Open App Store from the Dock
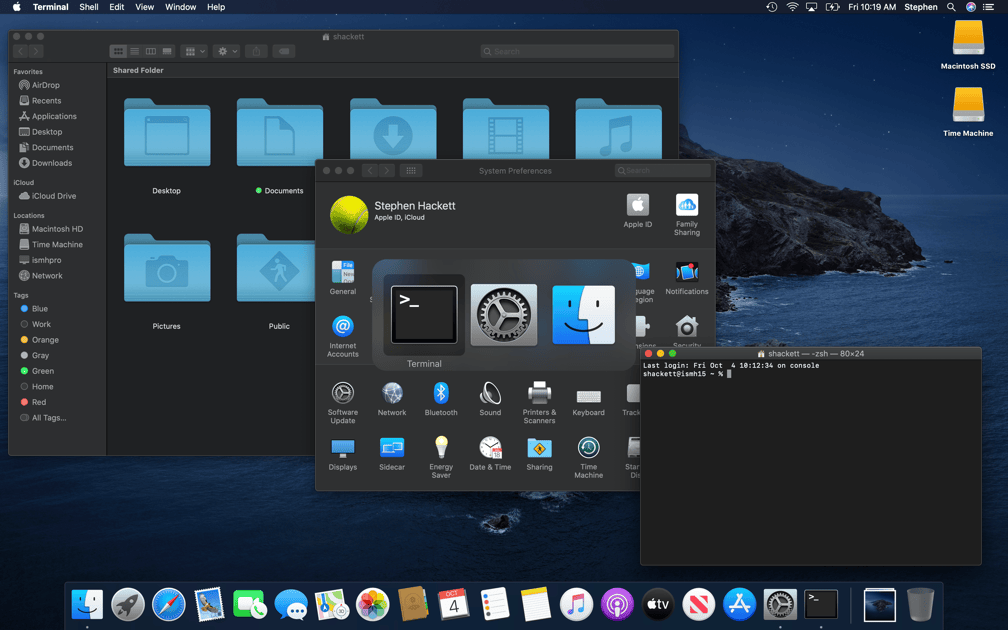 (739, 604)
